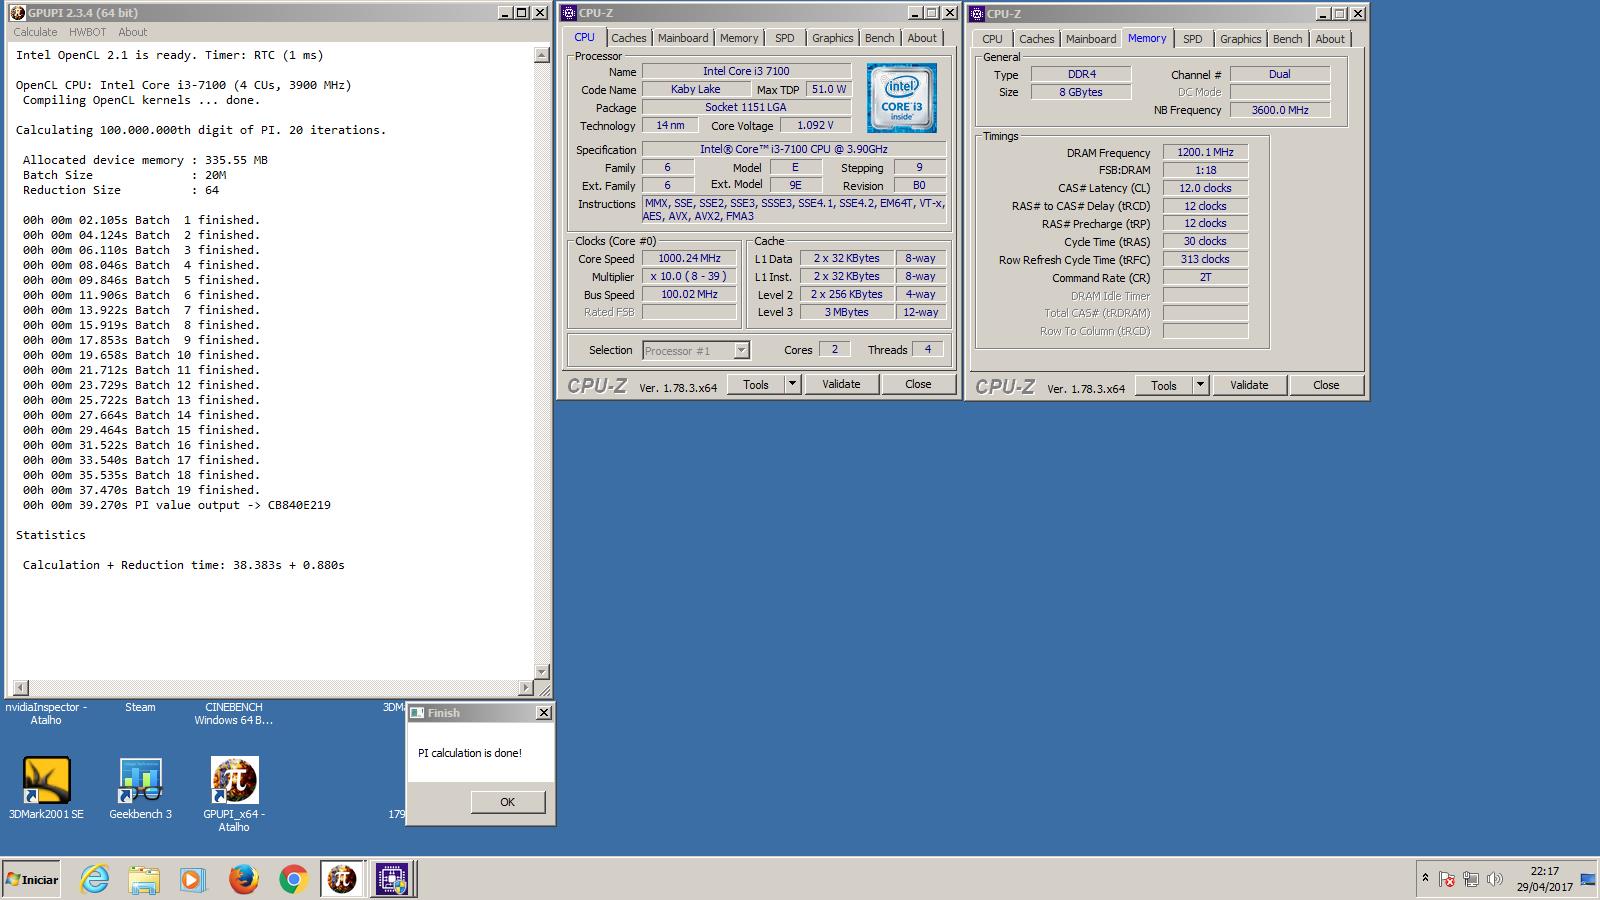Switch to Bench tab in right CPU-Z

point(1288,39)
